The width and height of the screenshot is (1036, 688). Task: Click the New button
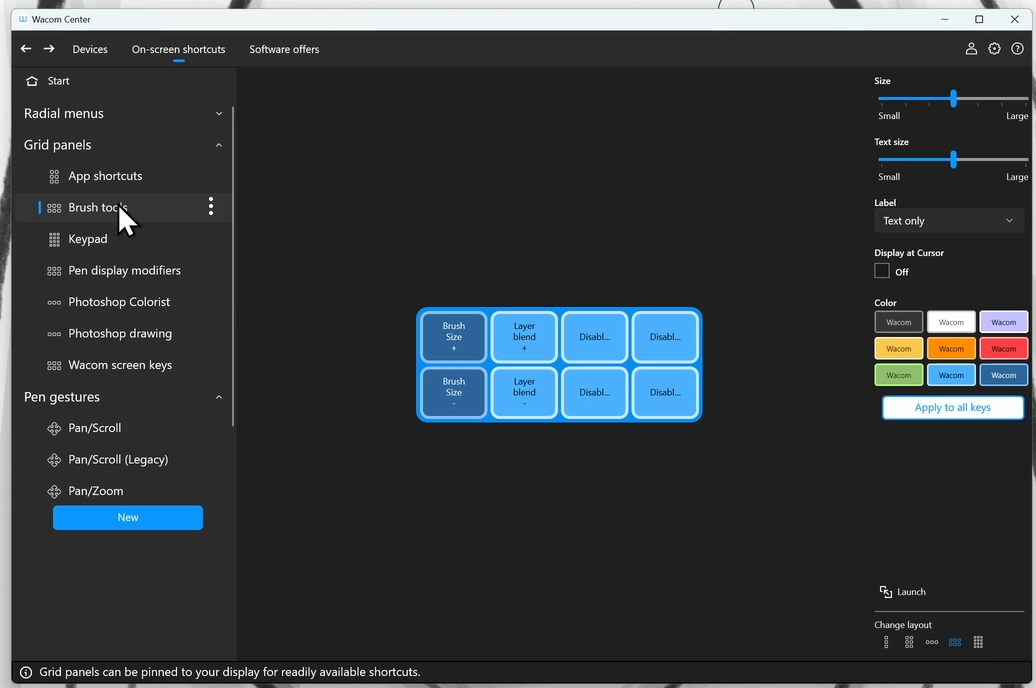click(x=128, y=517)
